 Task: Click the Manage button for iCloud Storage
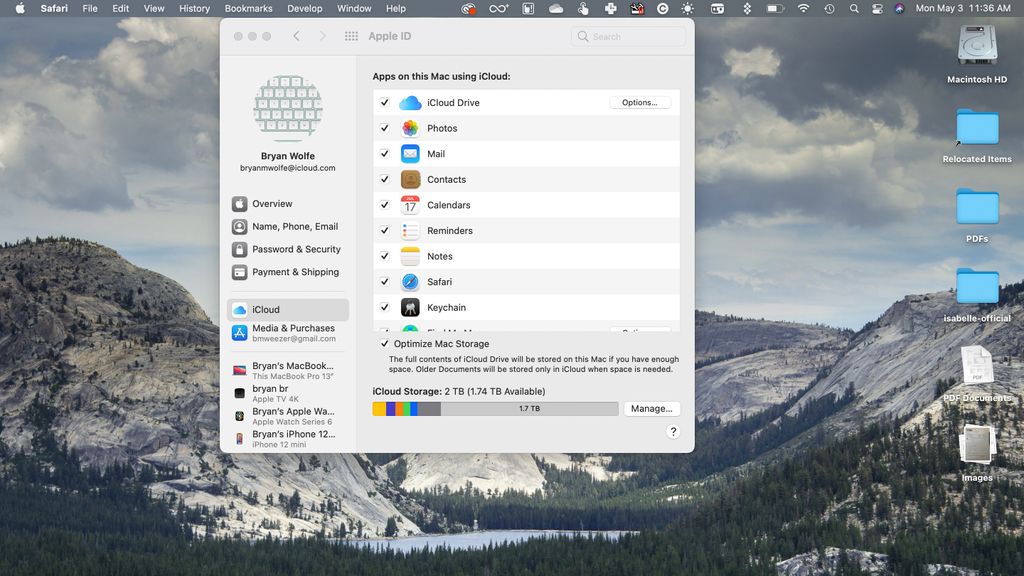click(651, 408)
